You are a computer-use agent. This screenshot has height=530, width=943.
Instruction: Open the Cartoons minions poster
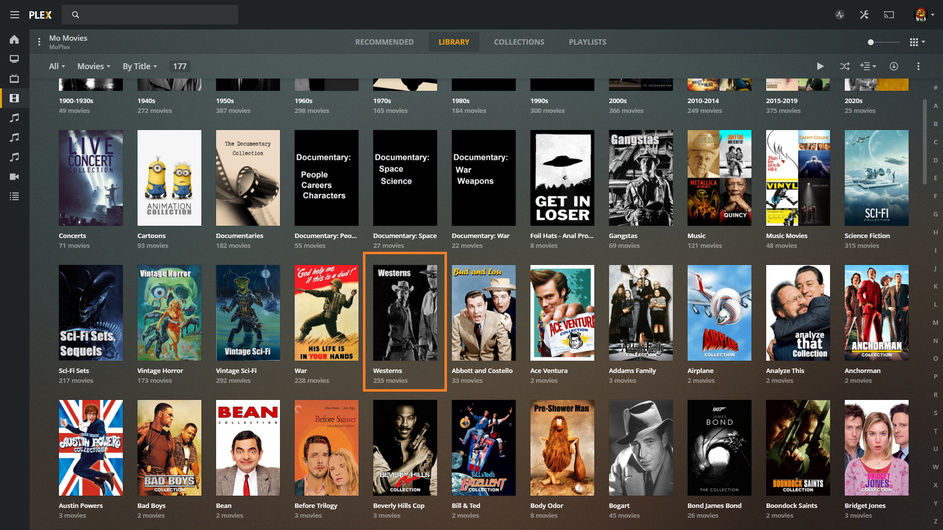(x=170, y=178)
